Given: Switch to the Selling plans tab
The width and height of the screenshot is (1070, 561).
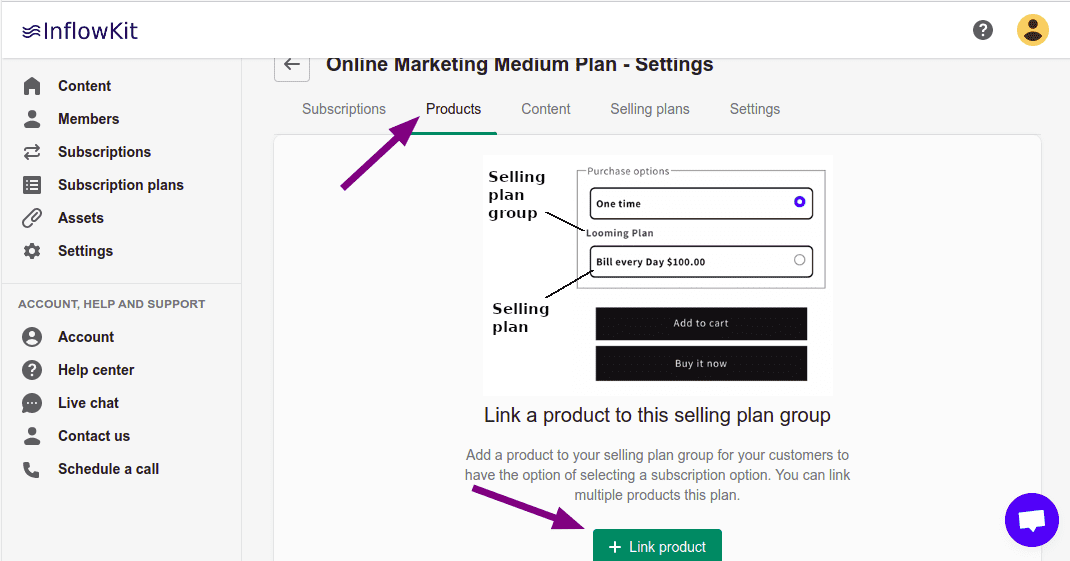Looking at the screenshot, I should coord(649,109).
